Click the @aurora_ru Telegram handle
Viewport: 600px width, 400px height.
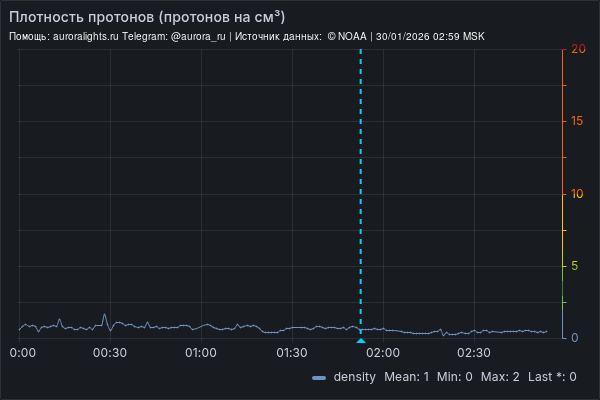click(x=199, y=36)
